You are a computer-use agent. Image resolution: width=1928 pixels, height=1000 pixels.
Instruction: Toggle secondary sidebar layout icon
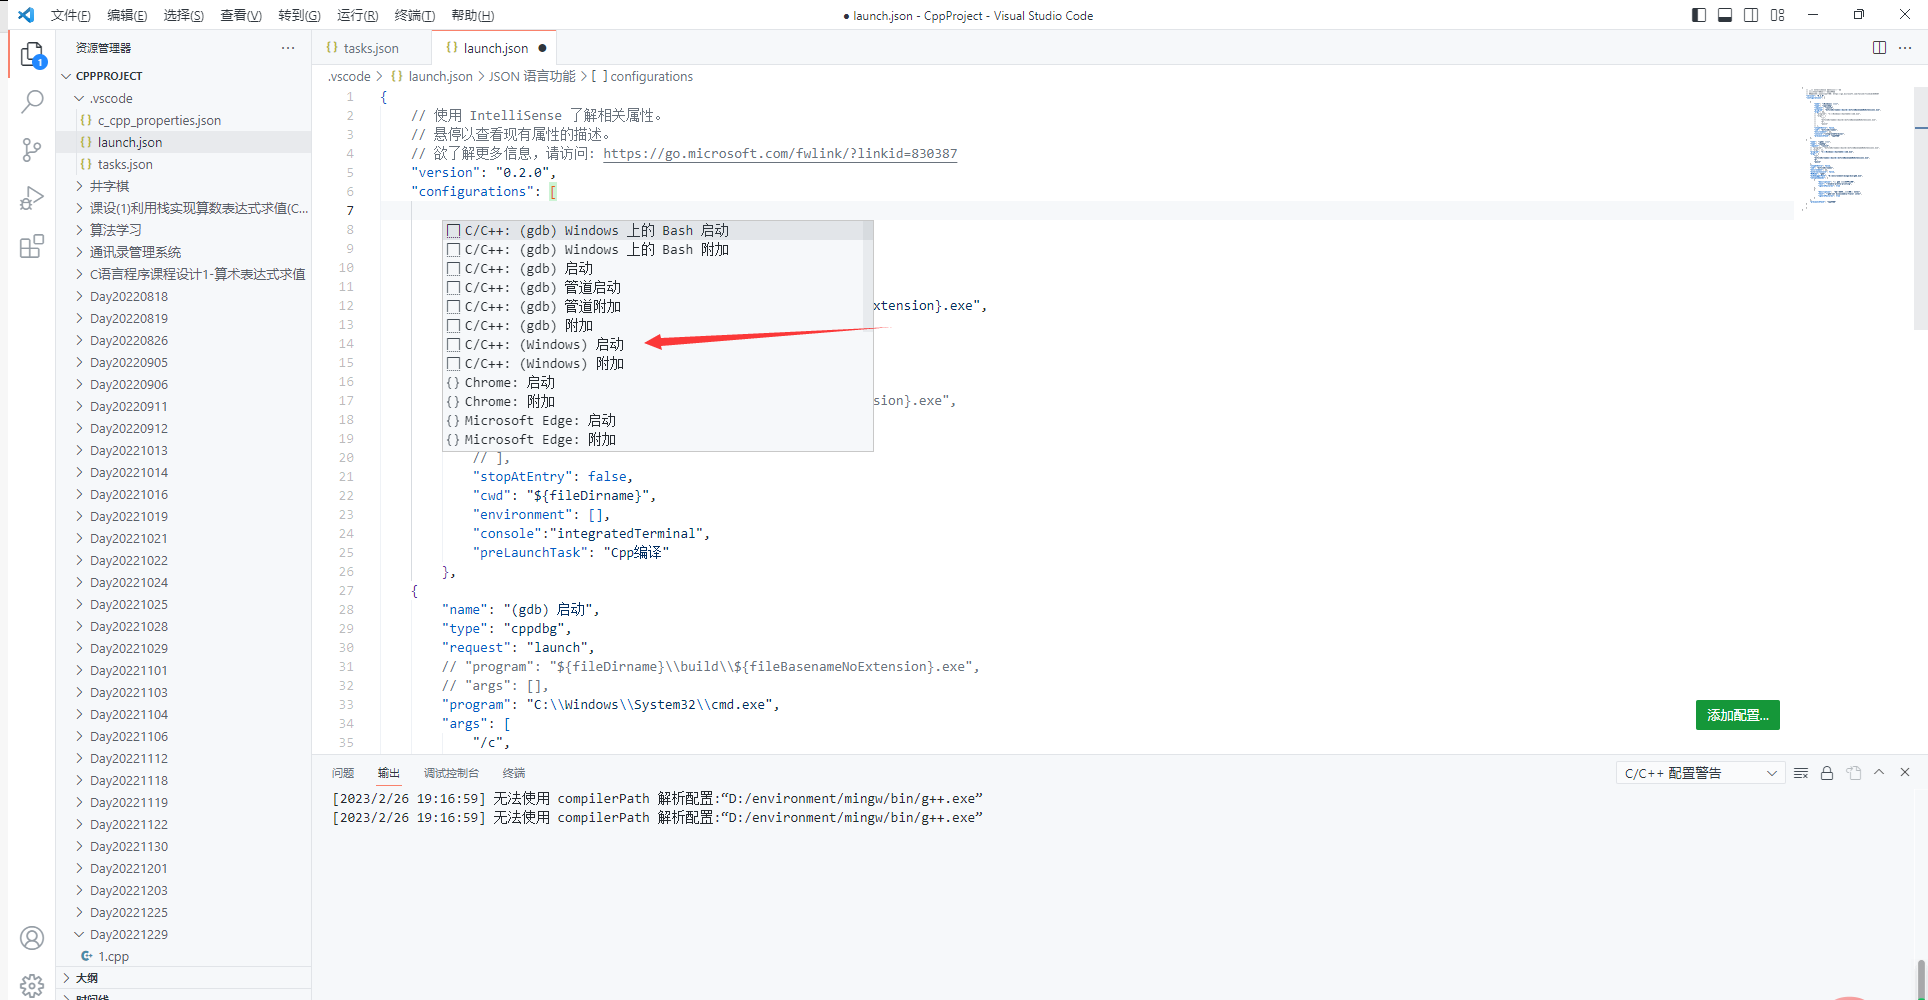(x=1751, y=15)
